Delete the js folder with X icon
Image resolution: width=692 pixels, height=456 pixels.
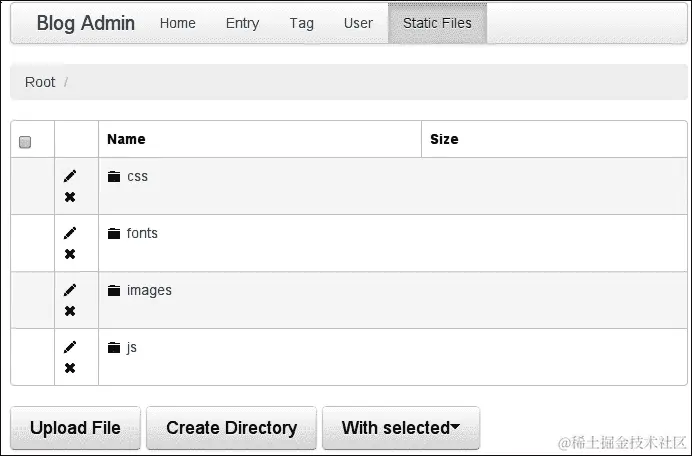(x=70, y=368)
